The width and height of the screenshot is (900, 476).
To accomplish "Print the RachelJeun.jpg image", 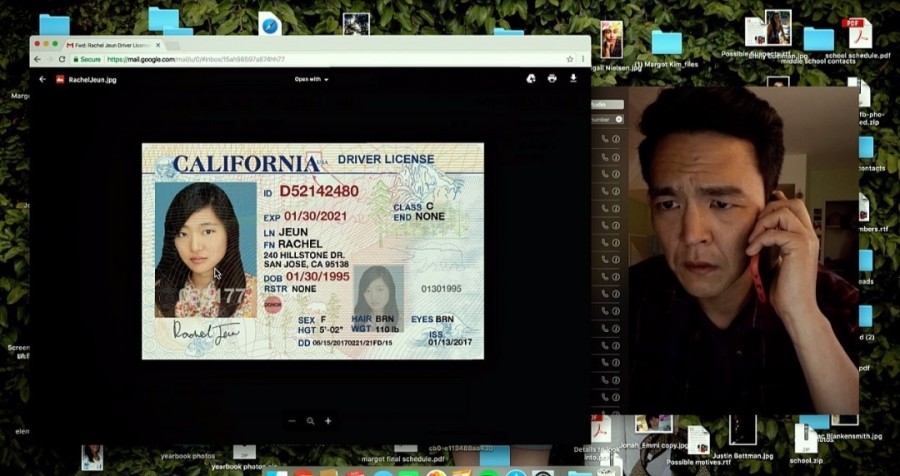I will (552, 79).
